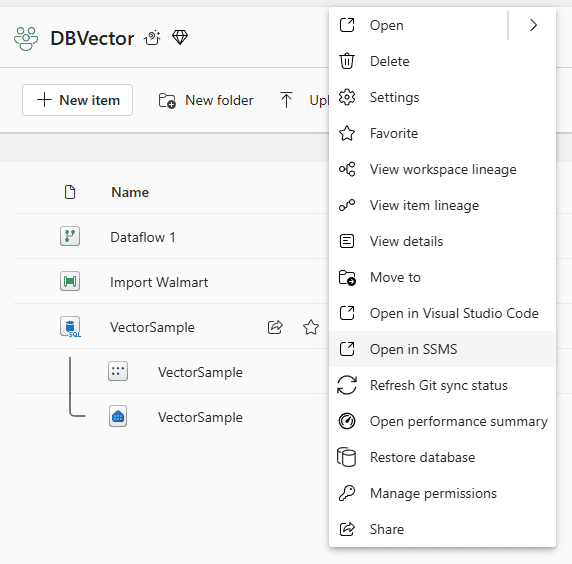The height and width of the screenshot is (564, 572).
Task: Click the View details document icon
Action: pos(347,241)
